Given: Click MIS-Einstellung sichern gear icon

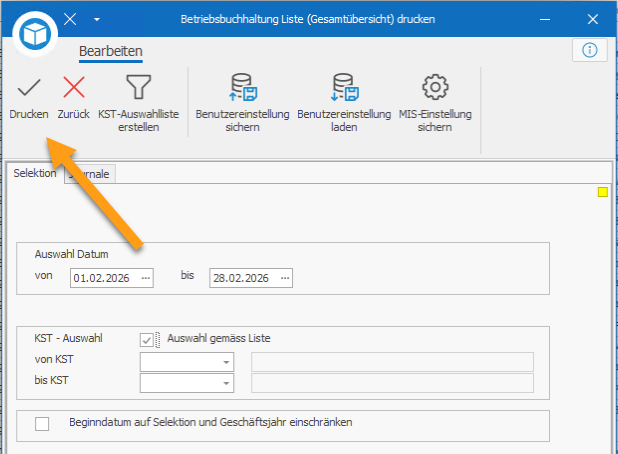Looking at the screenshot, I should coord(435,89).
